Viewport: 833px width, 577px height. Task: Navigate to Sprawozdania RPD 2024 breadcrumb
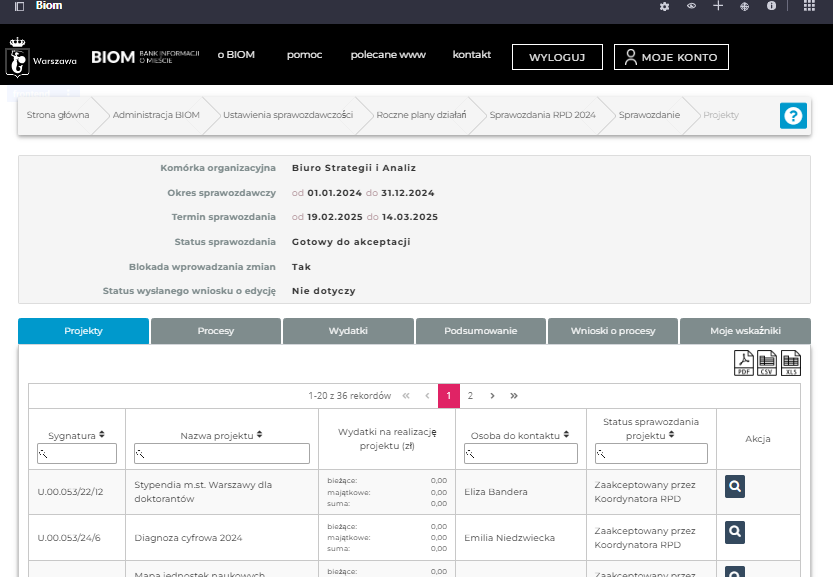pos(542,115)
